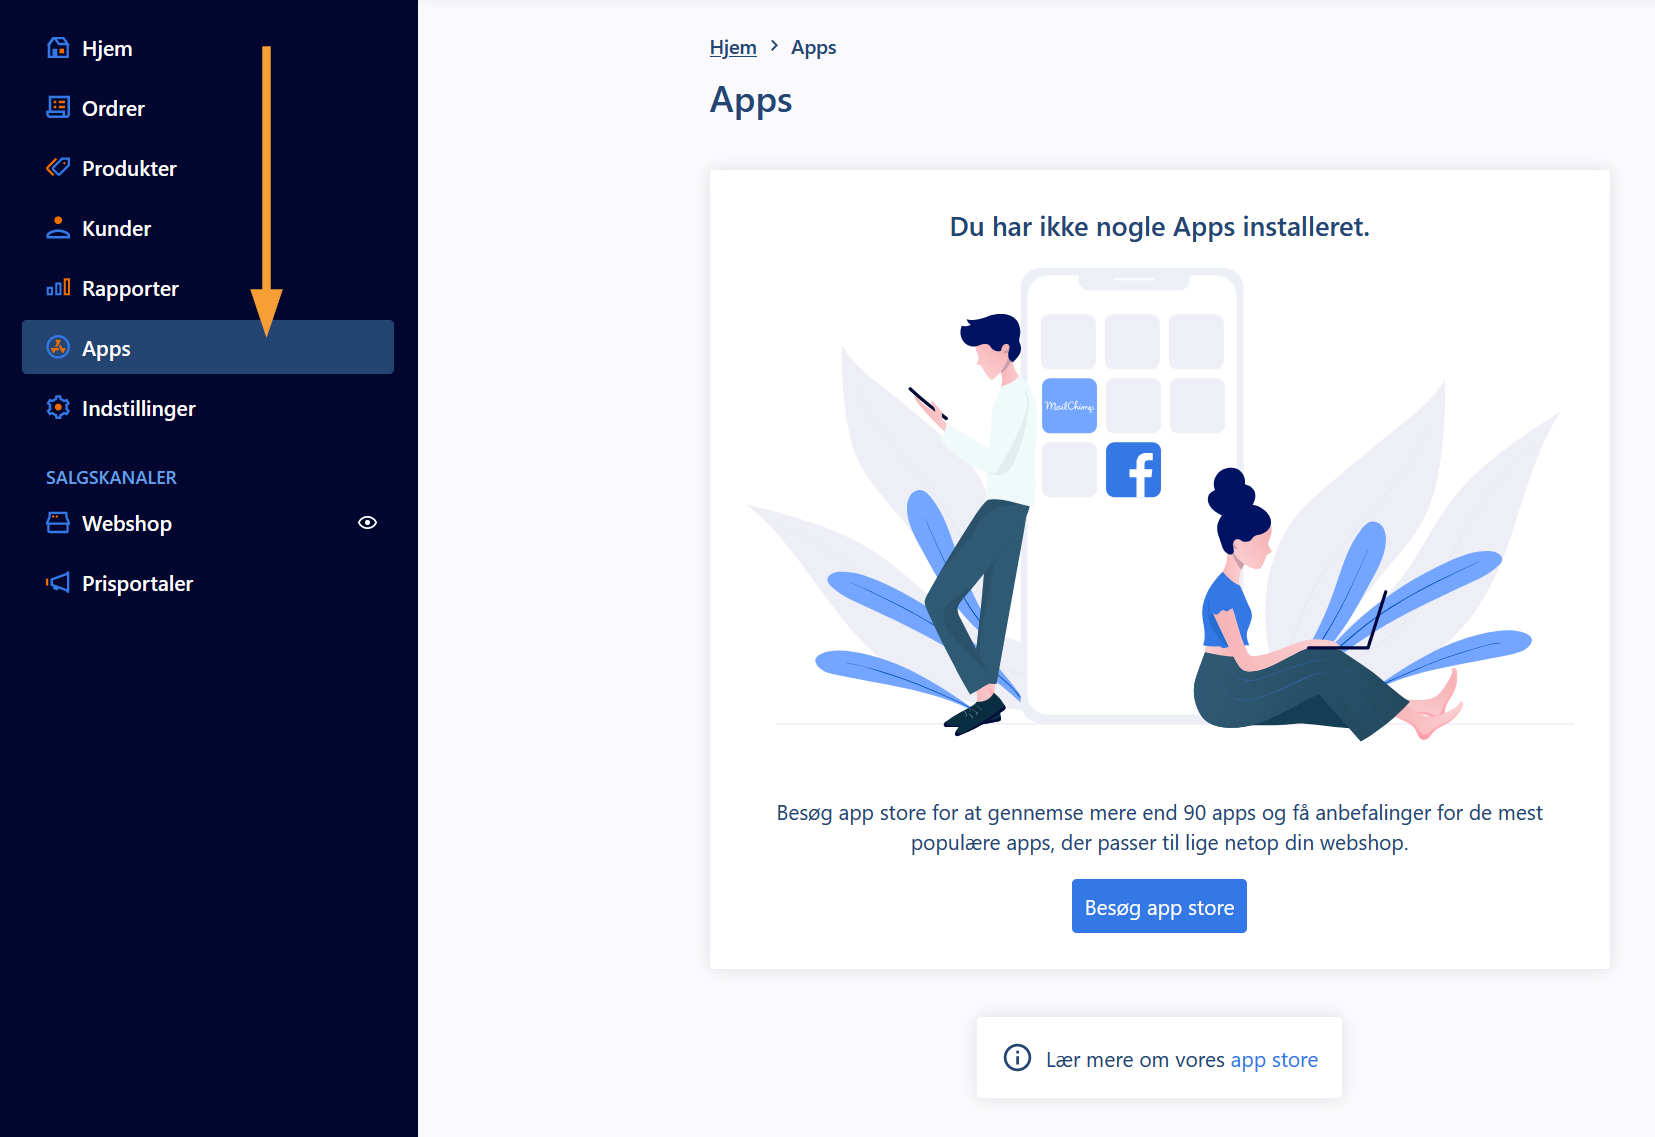Follow the blue app store link
Image resolution: width=1655 pixels, height=1137 pixels.
pos(1274,1060)
